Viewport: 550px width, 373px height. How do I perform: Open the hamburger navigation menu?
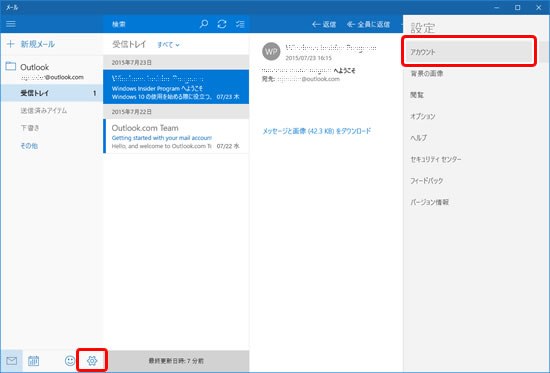tap(11, 24)
